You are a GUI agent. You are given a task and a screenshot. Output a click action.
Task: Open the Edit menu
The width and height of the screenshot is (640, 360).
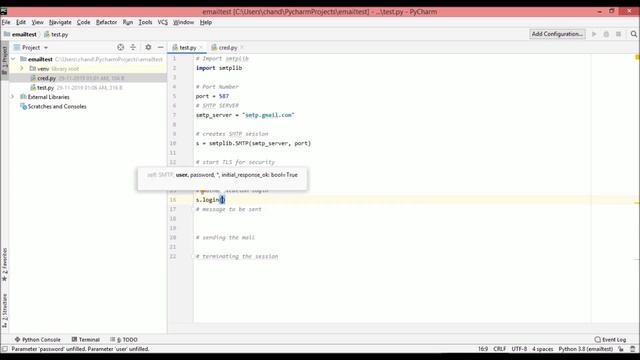pyautogui.click(x=21, y=22)
